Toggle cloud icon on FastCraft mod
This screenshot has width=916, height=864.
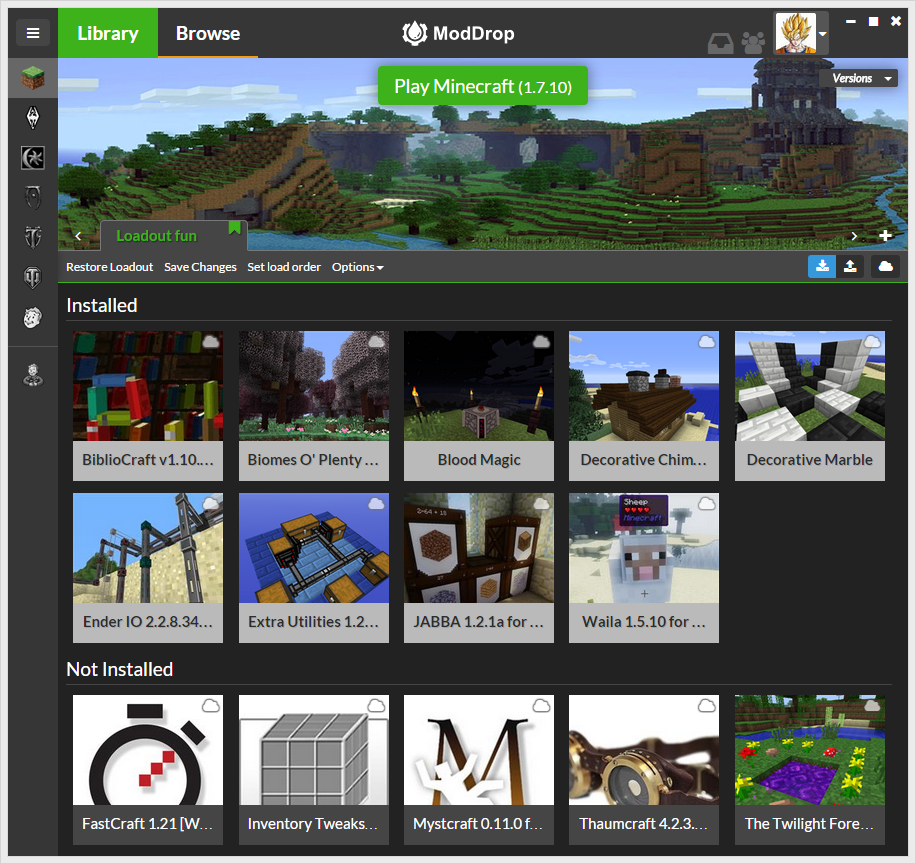click(210, 706)
